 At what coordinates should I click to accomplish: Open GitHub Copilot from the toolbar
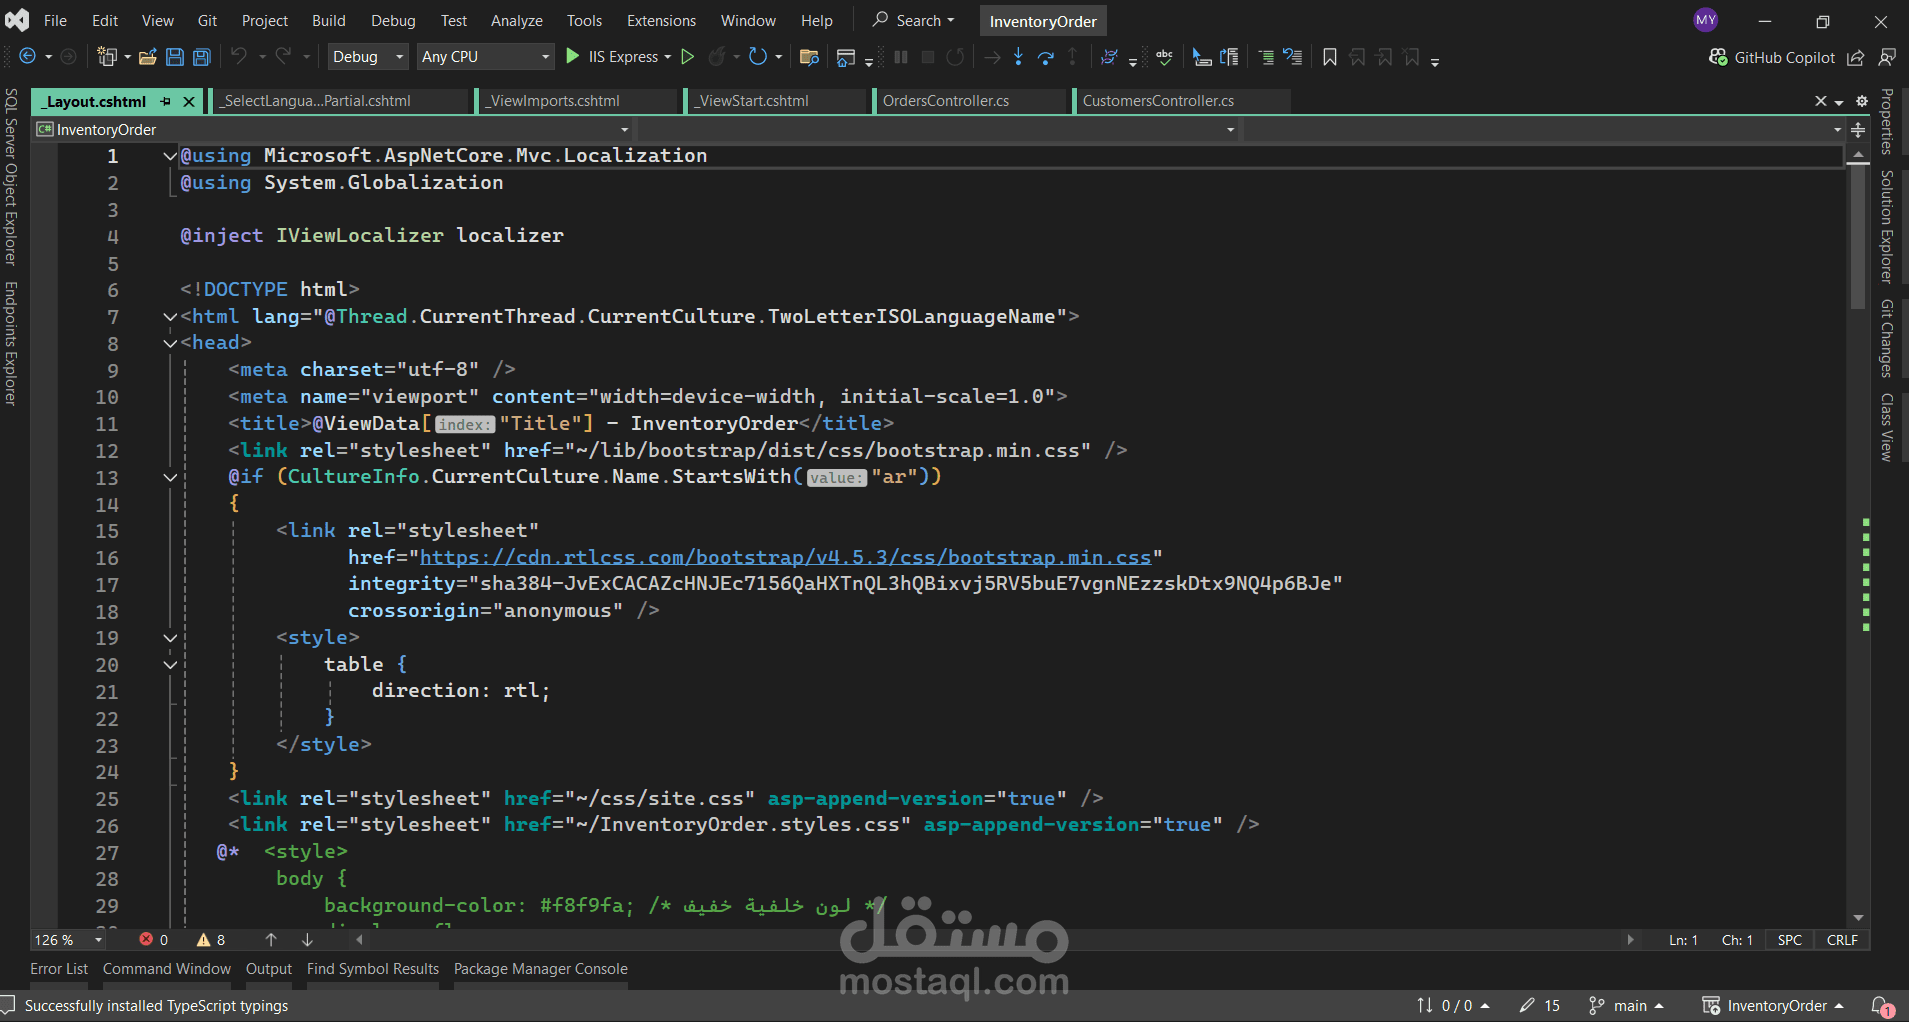[1772, 57]
